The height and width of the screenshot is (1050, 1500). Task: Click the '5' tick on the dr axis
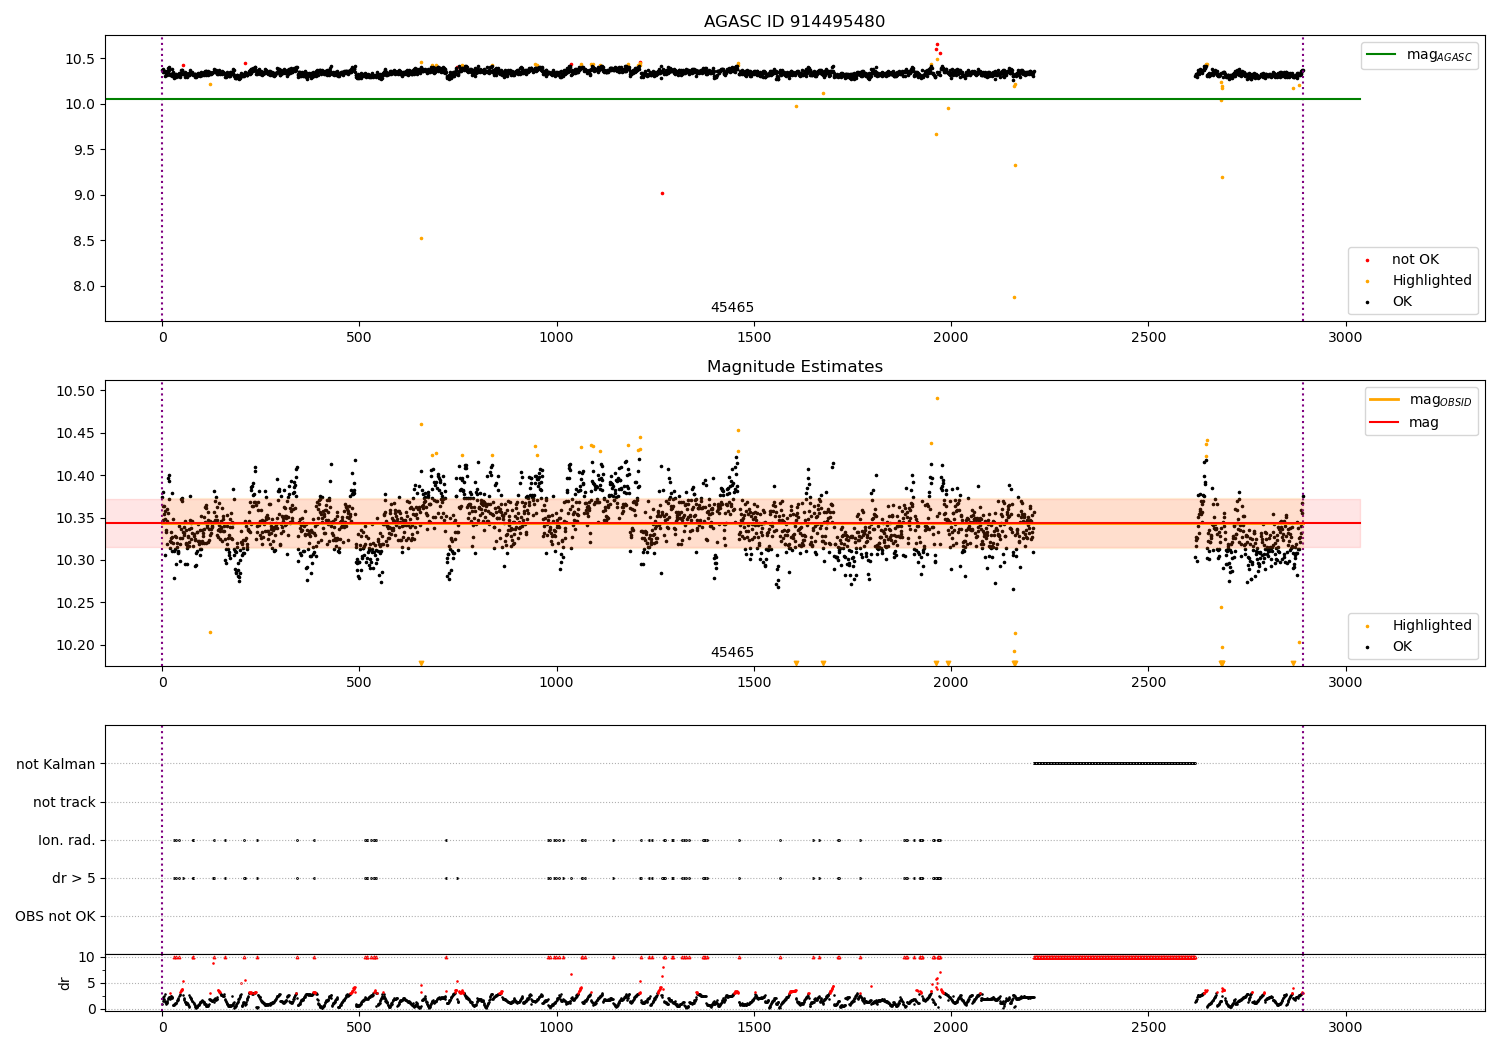coord(92,983)
